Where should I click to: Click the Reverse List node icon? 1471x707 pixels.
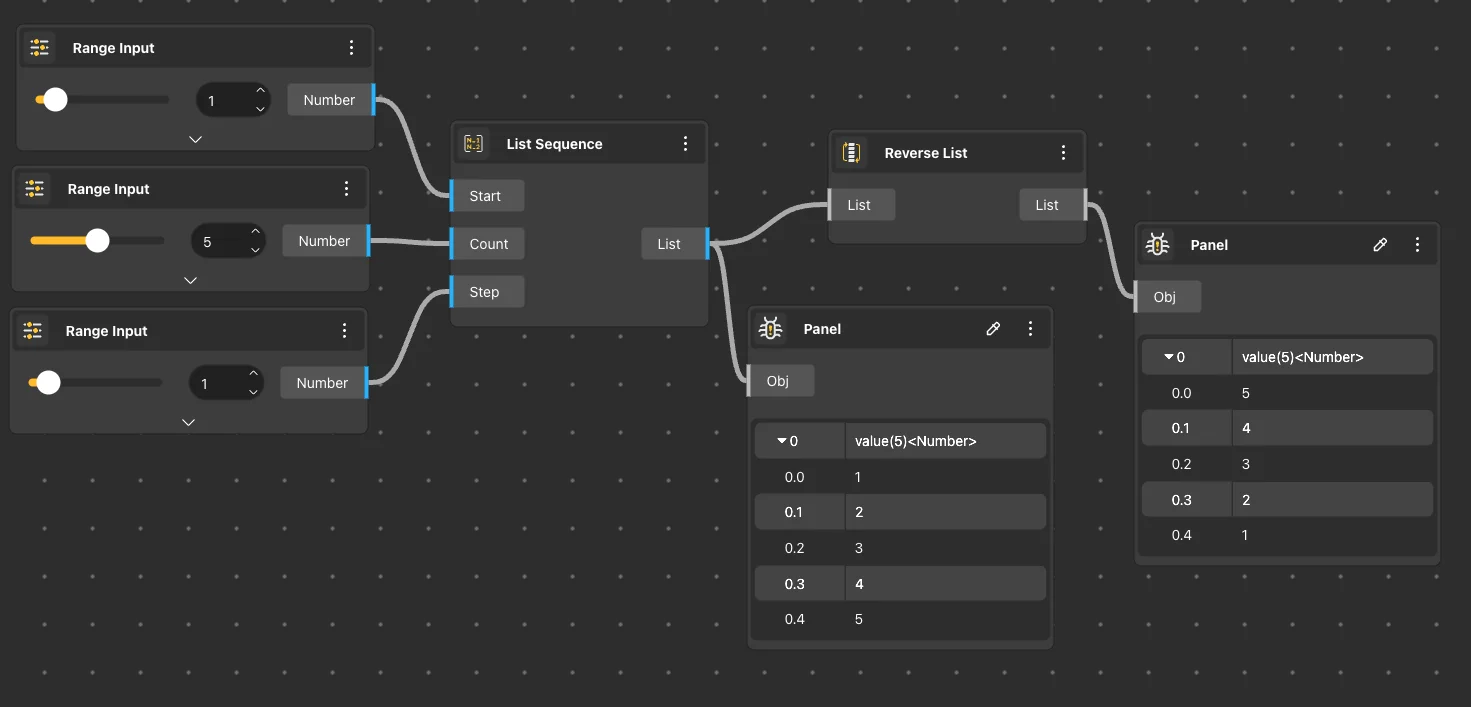852,153
